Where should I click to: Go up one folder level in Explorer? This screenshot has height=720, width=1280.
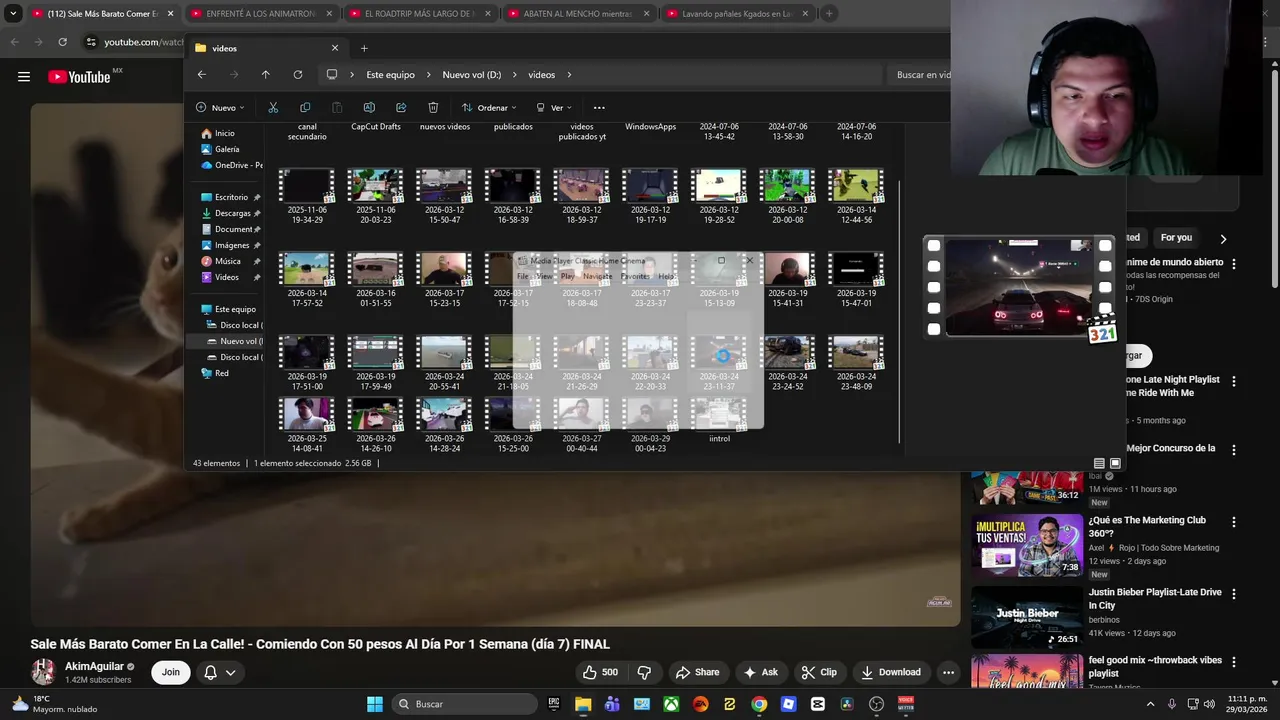pyautogui.click(x=265, y=75)
